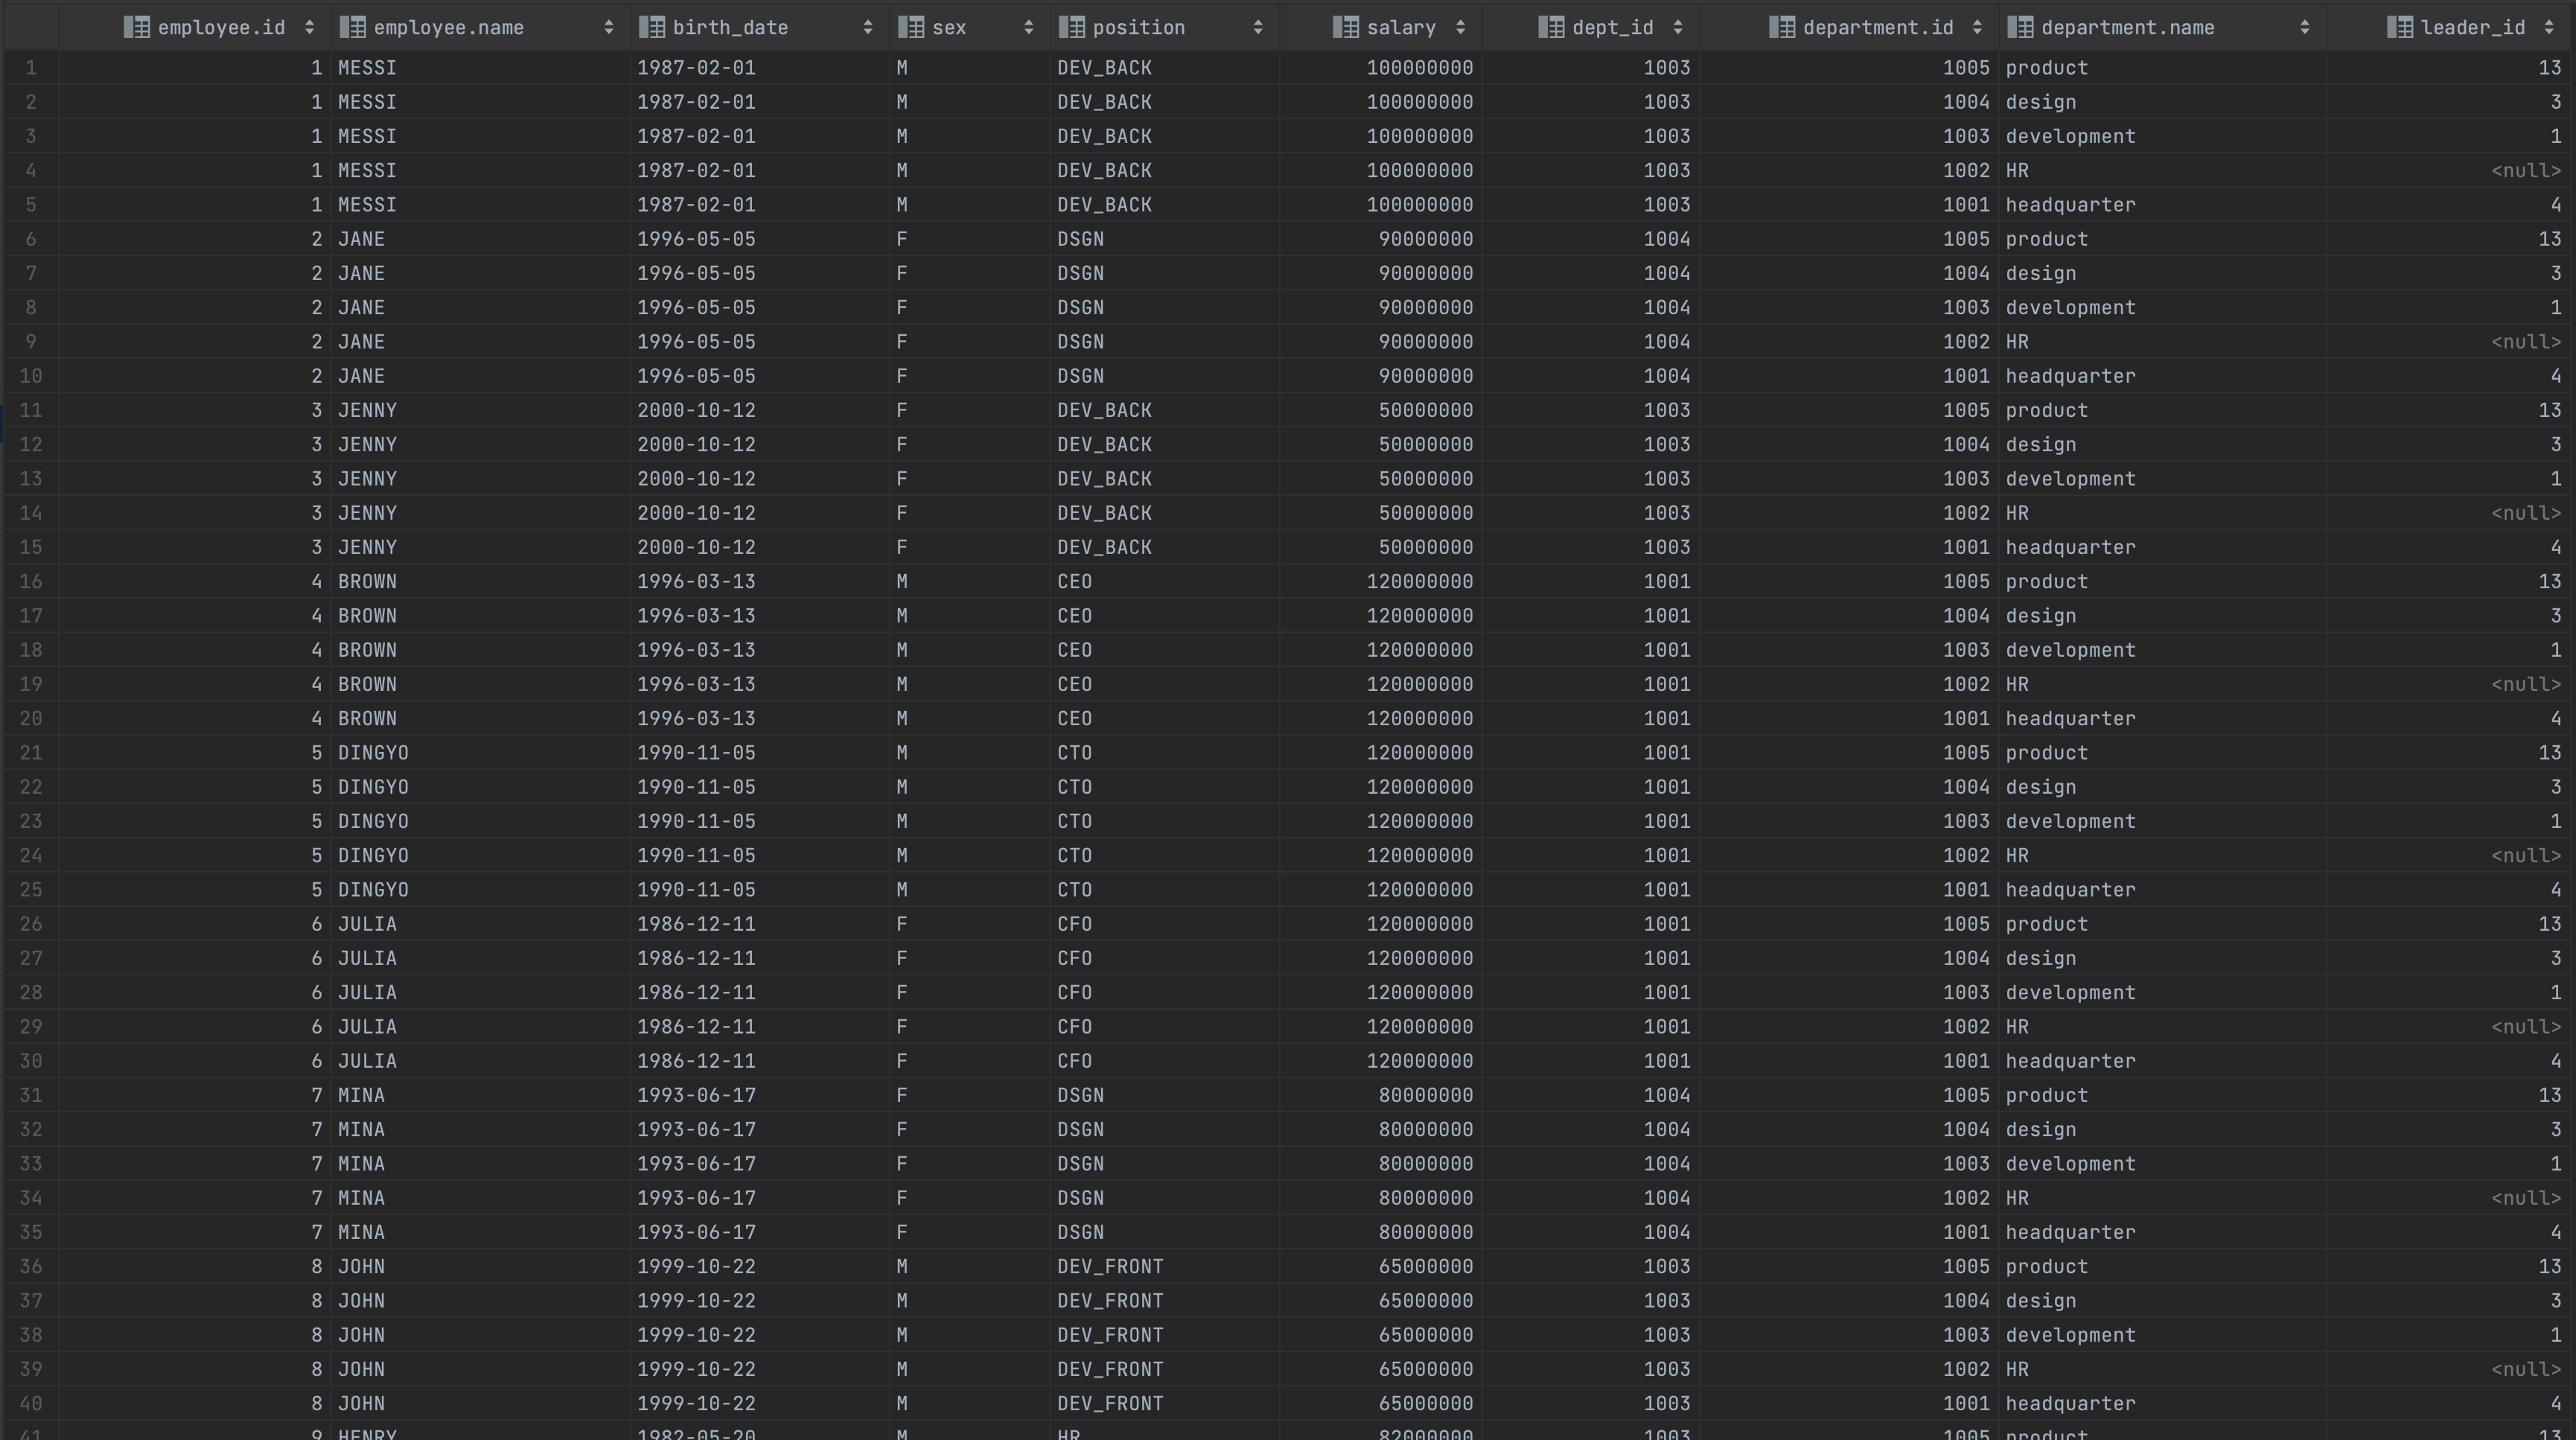The image size is (2576, 1440).
Task: Toggle the sort arrows on employee.id
Action: [x=309, y=27]
